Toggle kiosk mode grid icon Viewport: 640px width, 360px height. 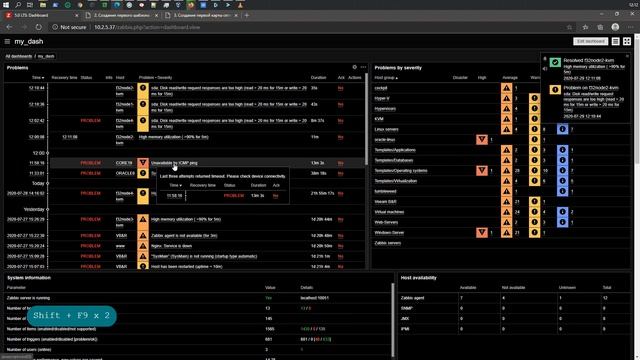(x=627, y=41)
